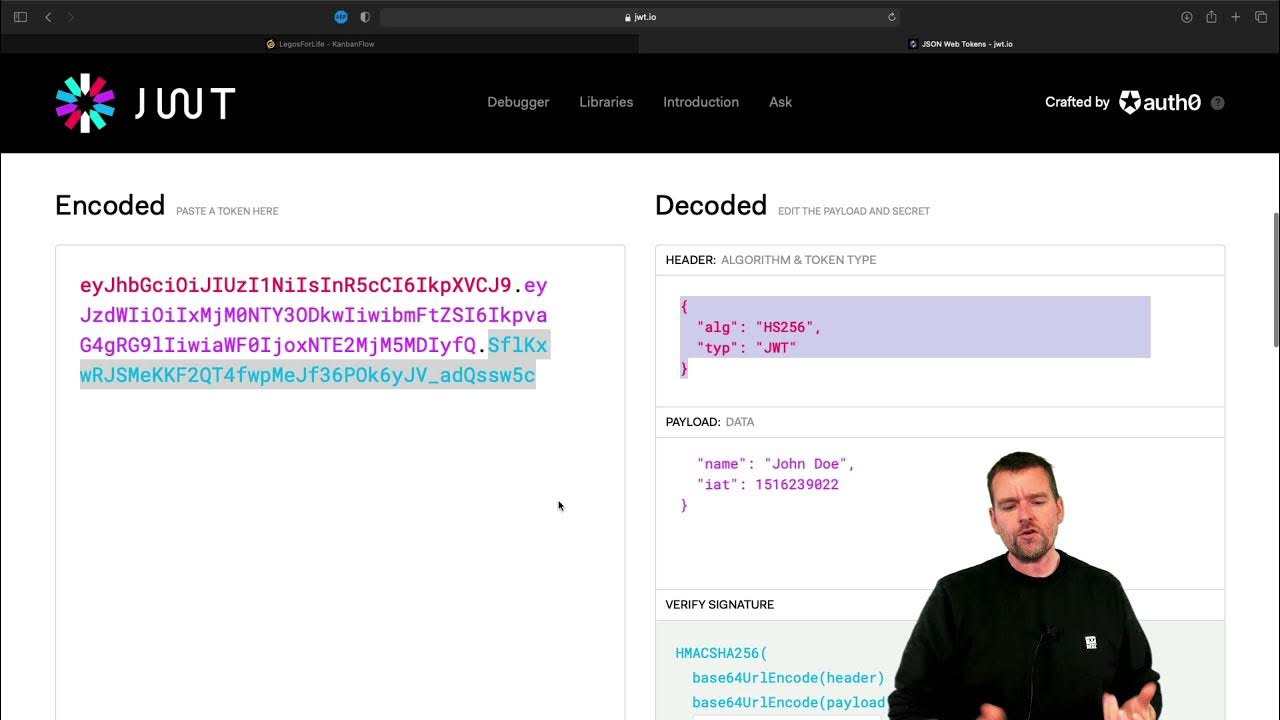Open the blue ABP extension icon
Image resolution: width=1280 pixels, height=720 pixels.
pos(341,17)
